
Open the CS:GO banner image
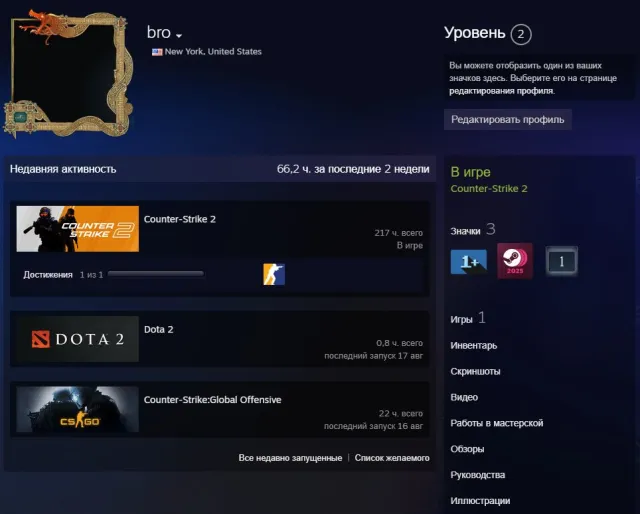pyautogui.click(x=78, y=409)
